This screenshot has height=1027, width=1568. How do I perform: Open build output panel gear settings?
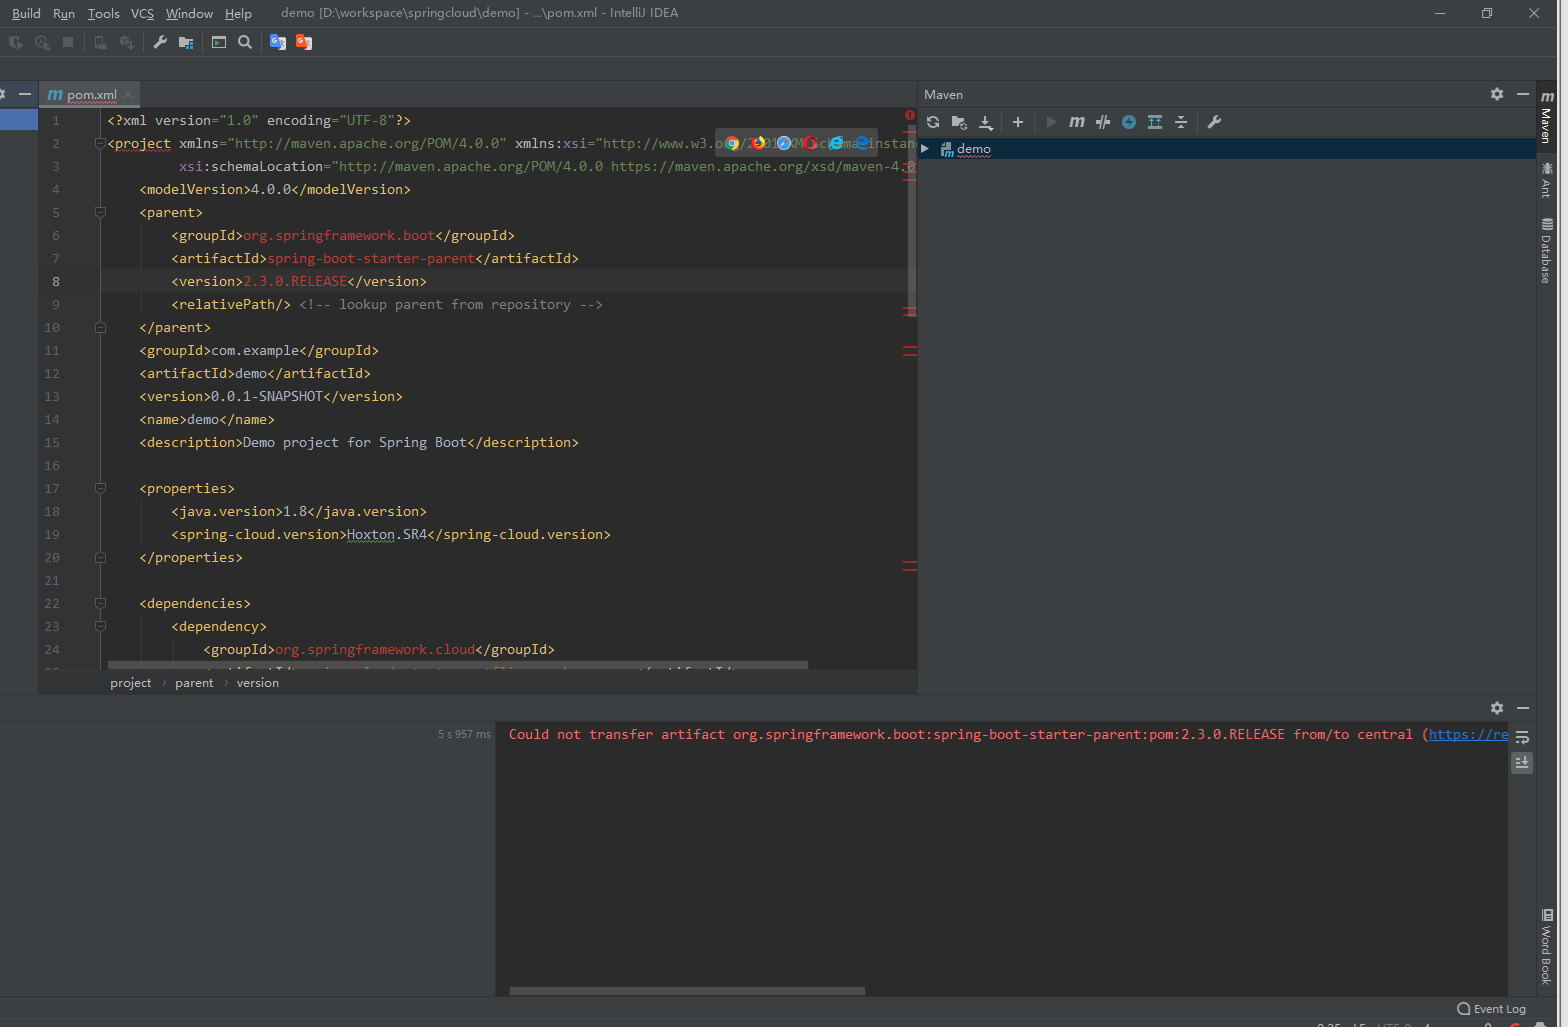pos(1497,708)
